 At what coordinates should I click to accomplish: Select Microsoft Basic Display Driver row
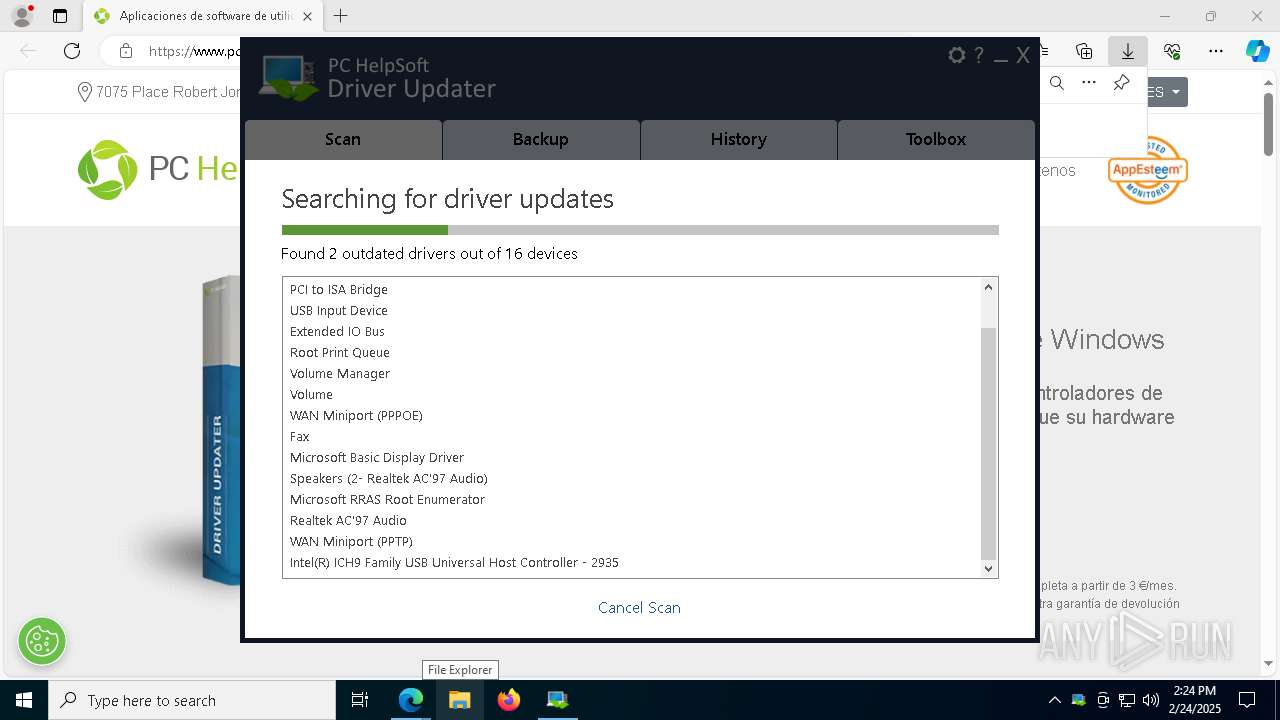632,458
